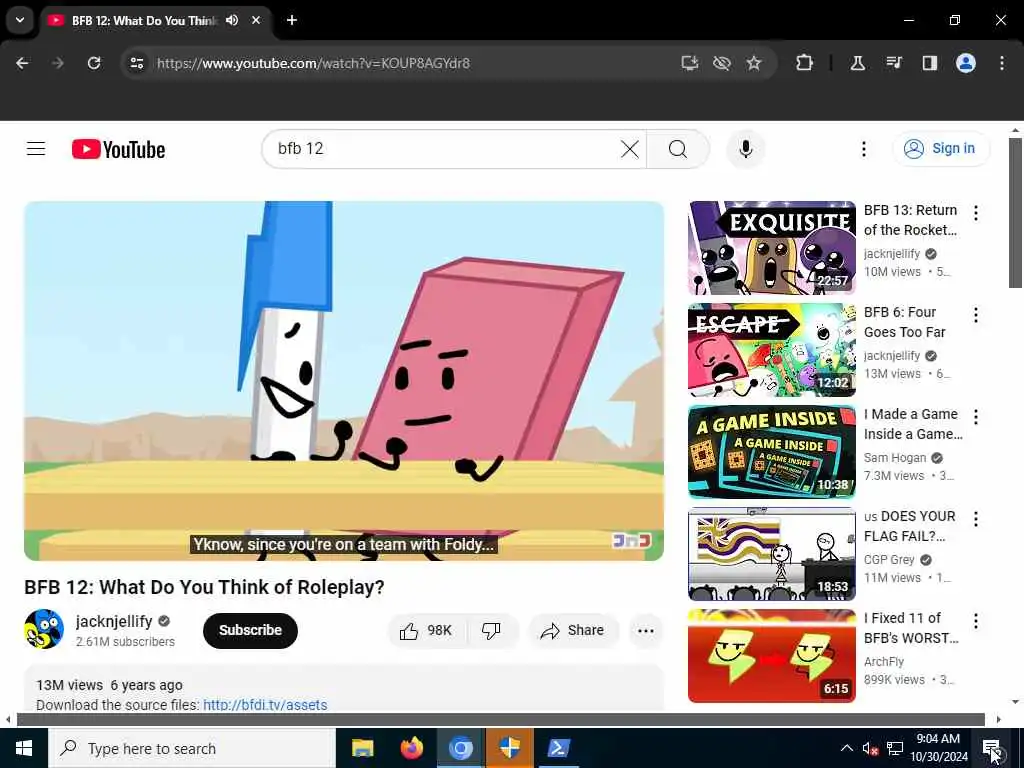Click the install app icon in address bar
Viewport: 1024px width, 768px height.
pos(690,63)
